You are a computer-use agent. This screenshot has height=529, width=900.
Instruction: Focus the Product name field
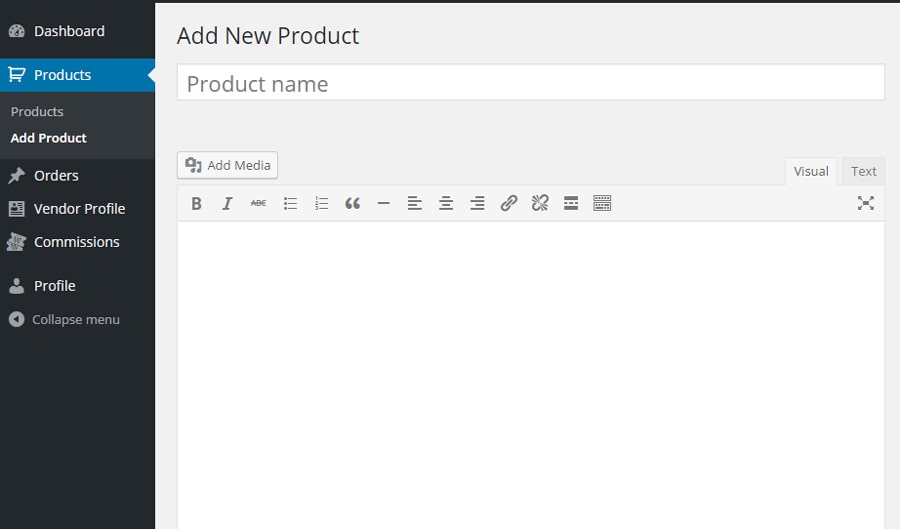click(x=531, y=83)
